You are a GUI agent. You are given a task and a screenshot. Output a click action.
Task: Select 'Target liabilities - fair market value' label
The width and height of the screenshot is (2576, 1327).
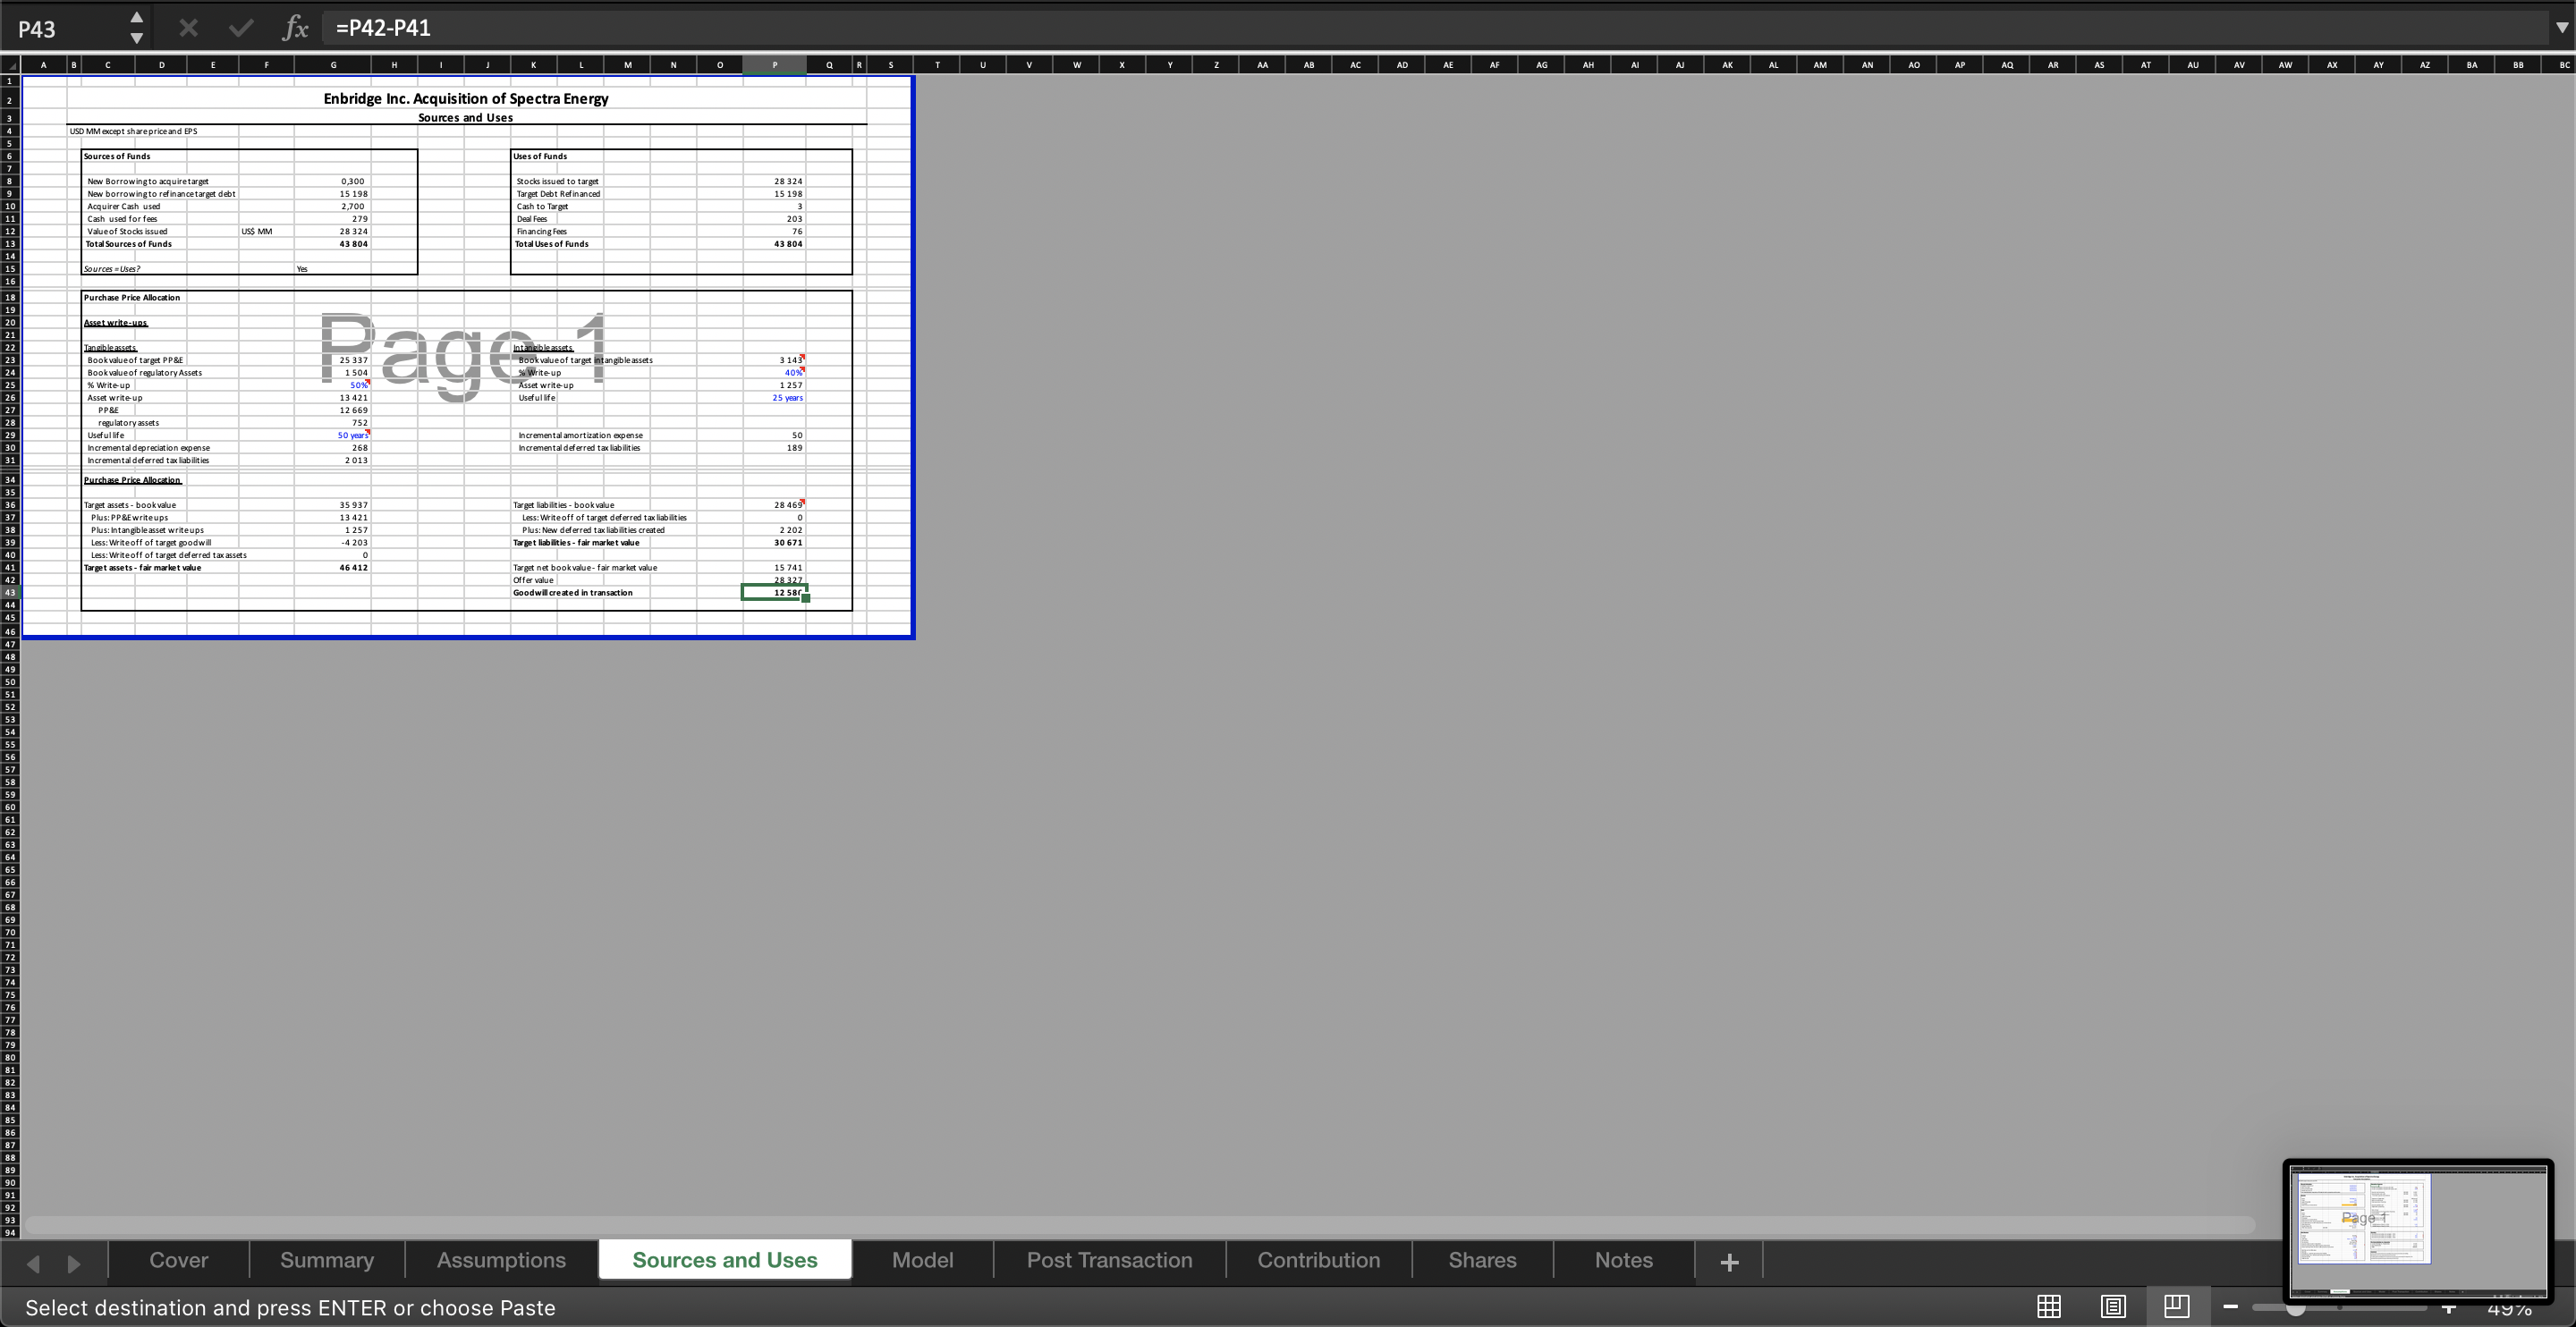click(576, 542)
